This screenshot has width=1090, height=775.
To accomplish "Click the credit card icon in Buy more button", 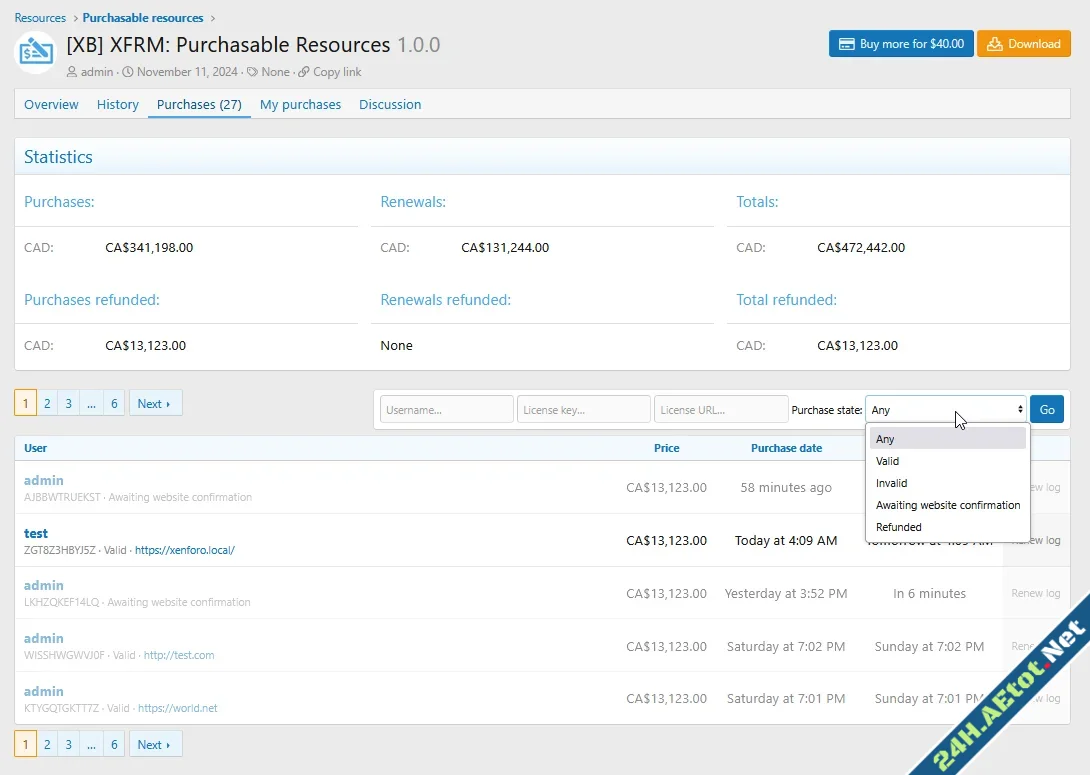I will 847,43.
